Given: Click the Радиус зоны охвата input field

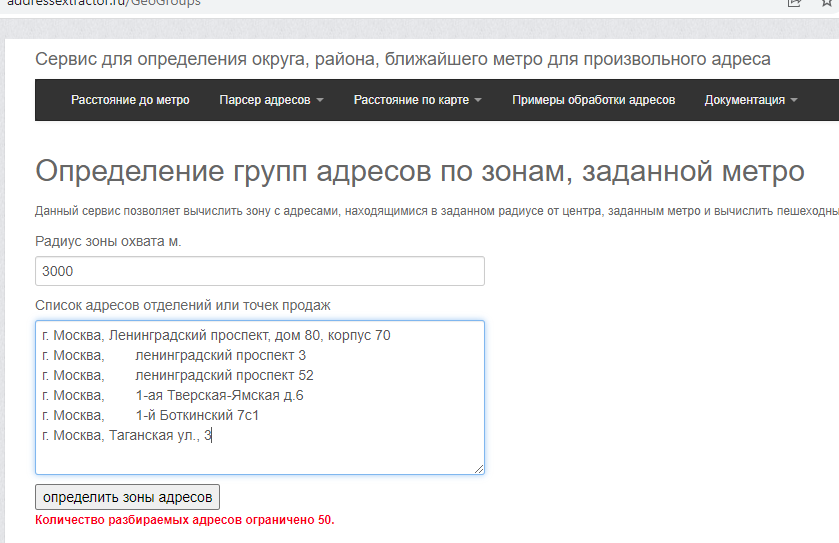Looking at the screenshot, I should point(260,271).
